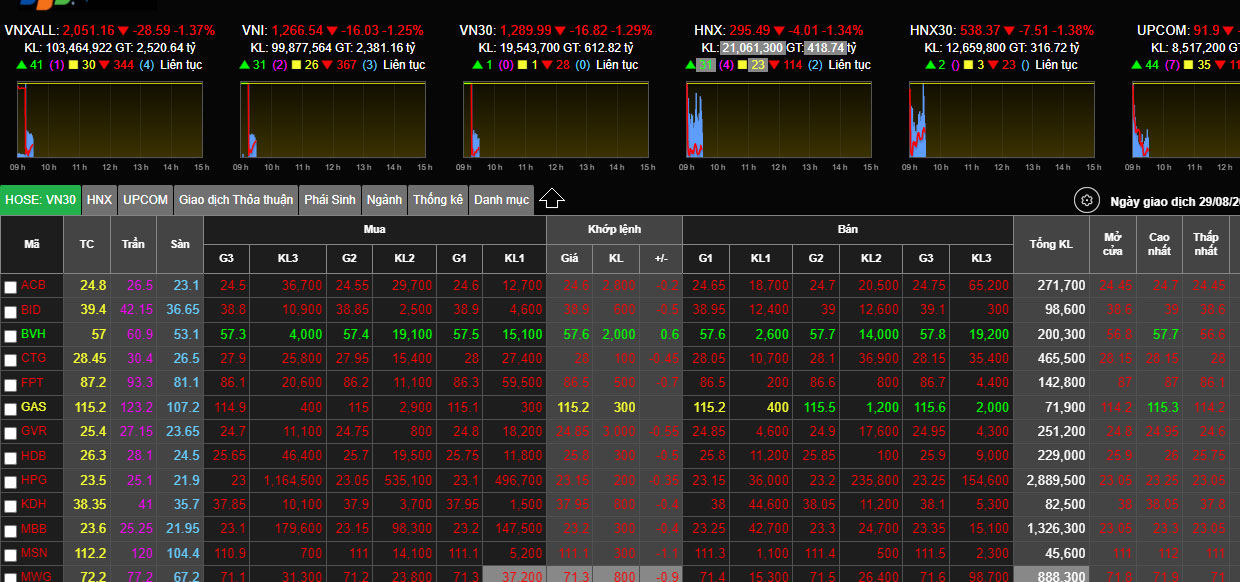This screenshot has width=1240, height=582.
Task: Open the gear settings icon
Action: [x=1086, y=200]
